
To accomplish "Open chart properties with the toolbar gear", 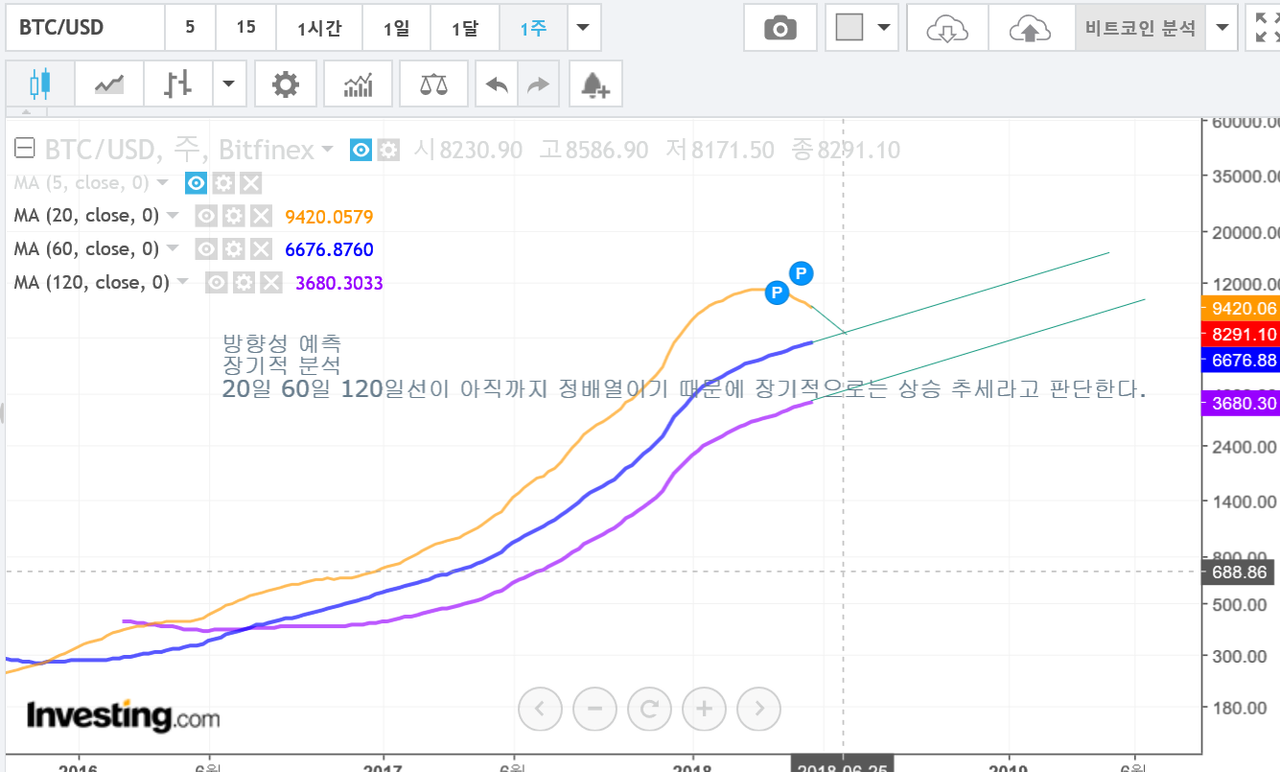I will click(x=286, y=84).
